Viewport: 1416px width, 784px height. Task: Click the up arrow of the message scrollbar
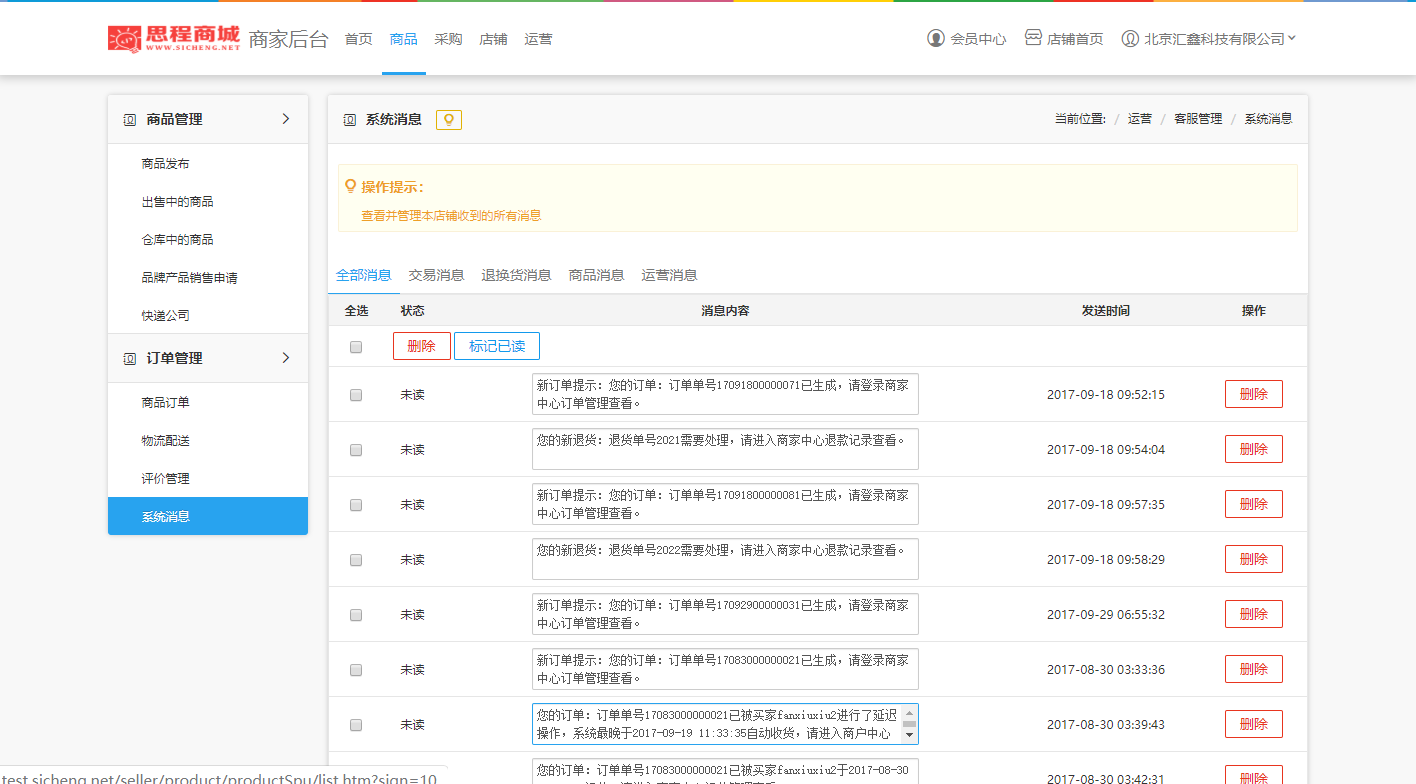(x=909, y=712)
